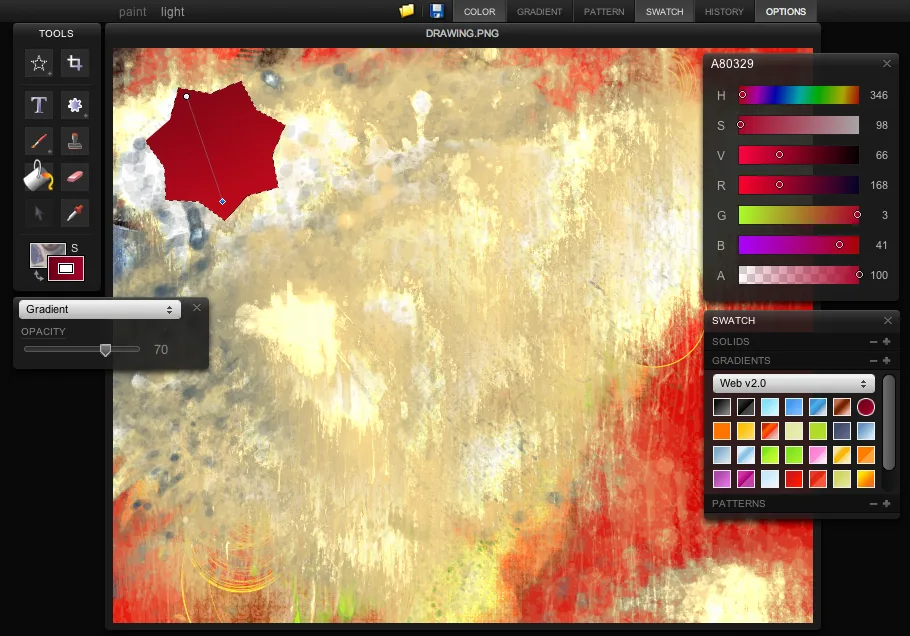910x636 pixels.
Task: Switch to the Eraser tool
Action: pyautogui.click(x=75, y=176)
